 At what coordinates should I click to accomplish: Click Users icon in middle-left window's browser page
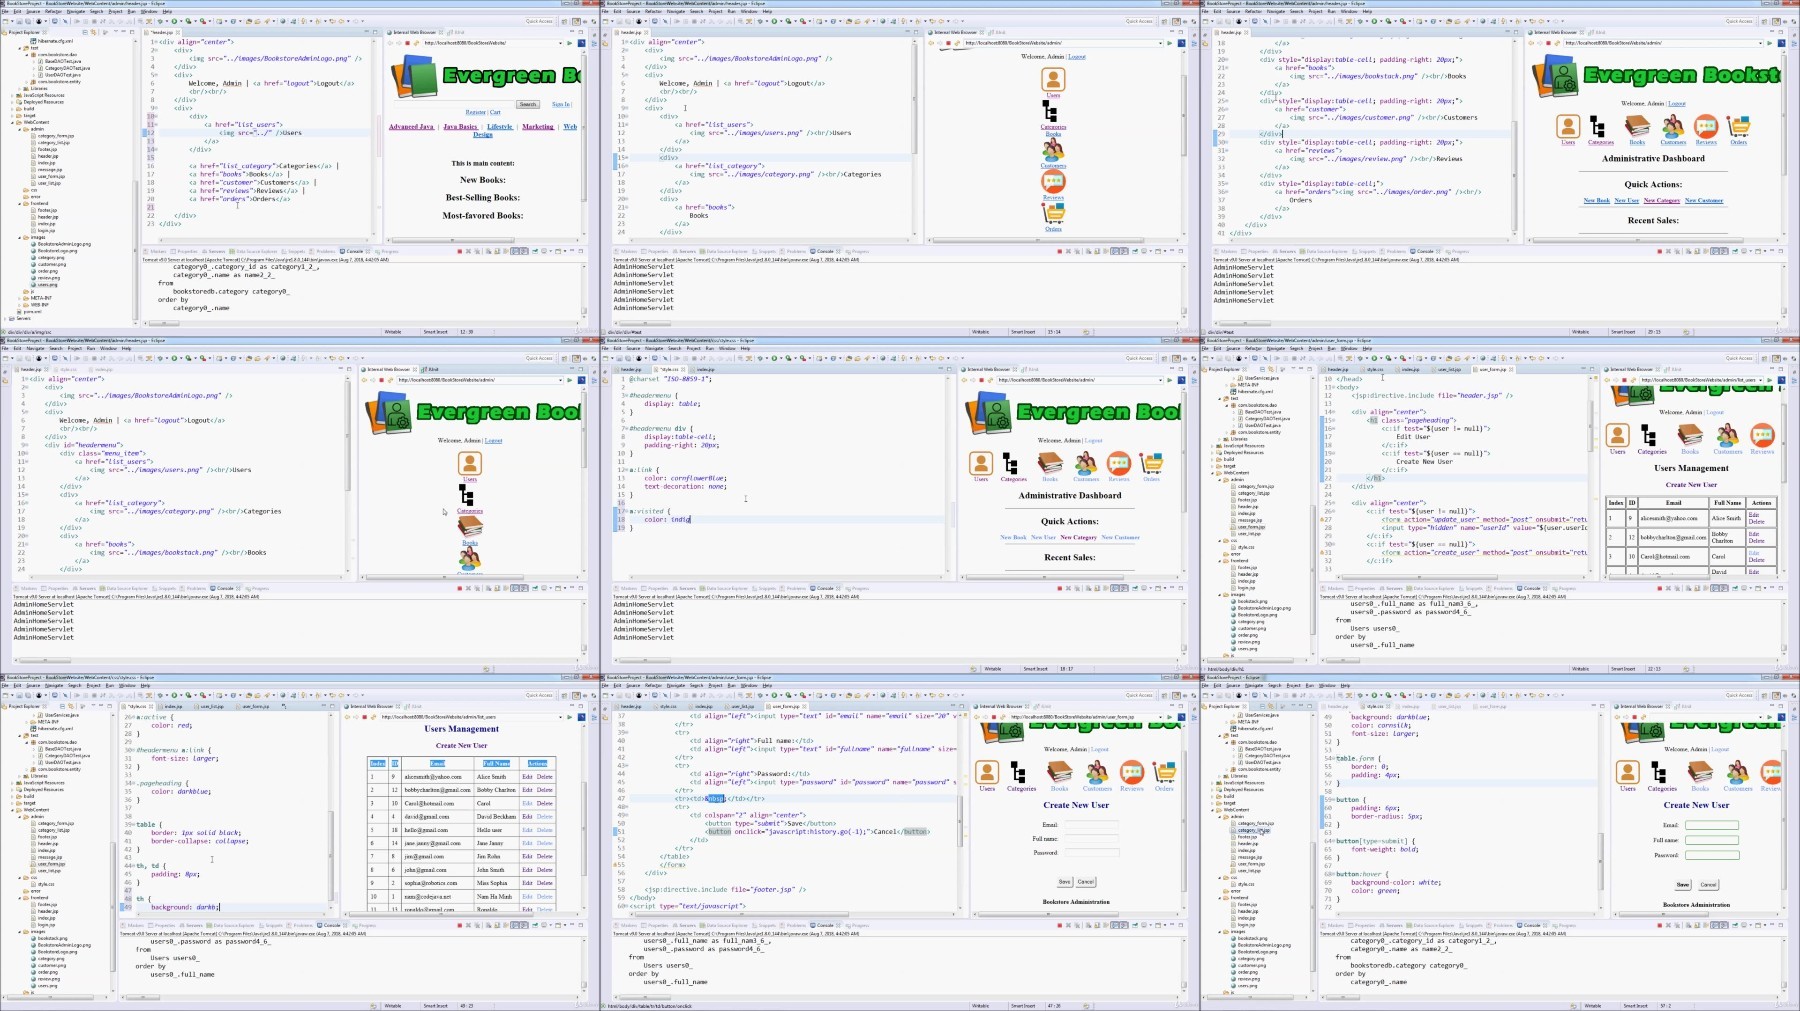(x=470, y=463)
